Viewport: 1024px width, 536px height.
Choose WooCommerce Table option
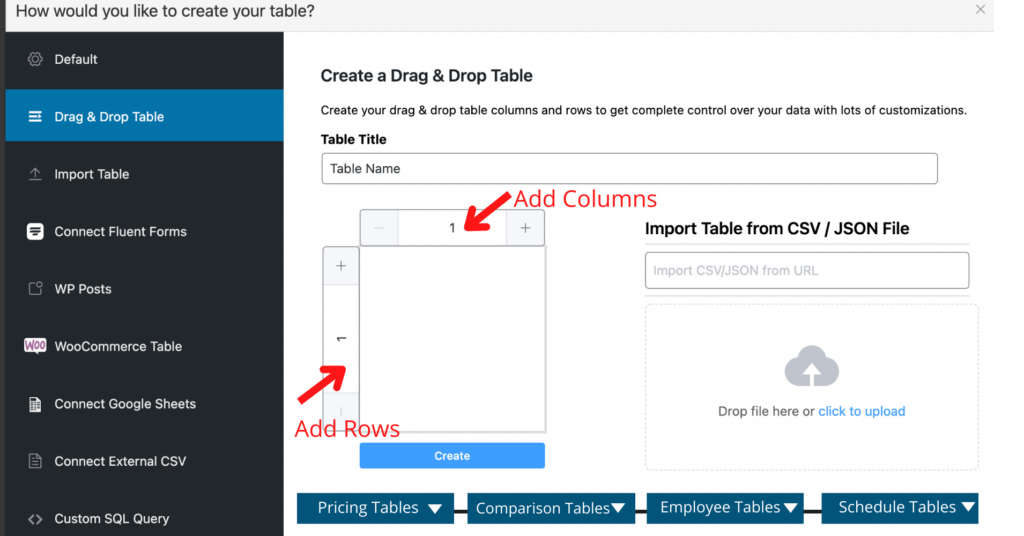144,346
